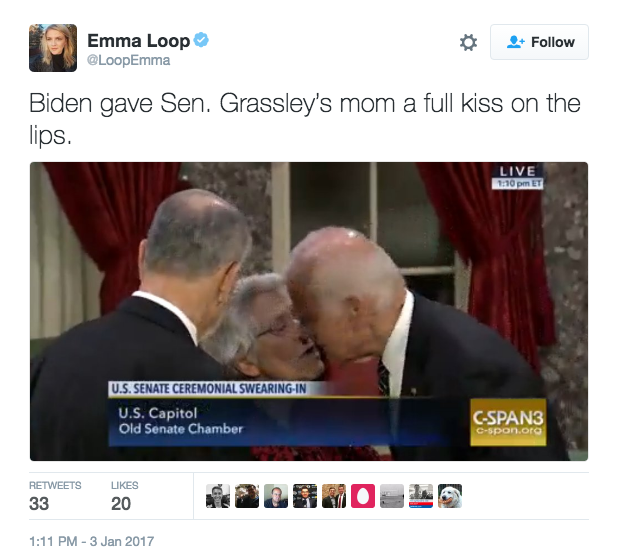Follow Emma Loop
The width and height of the screenshot is (620, 556).
(539, 42)
